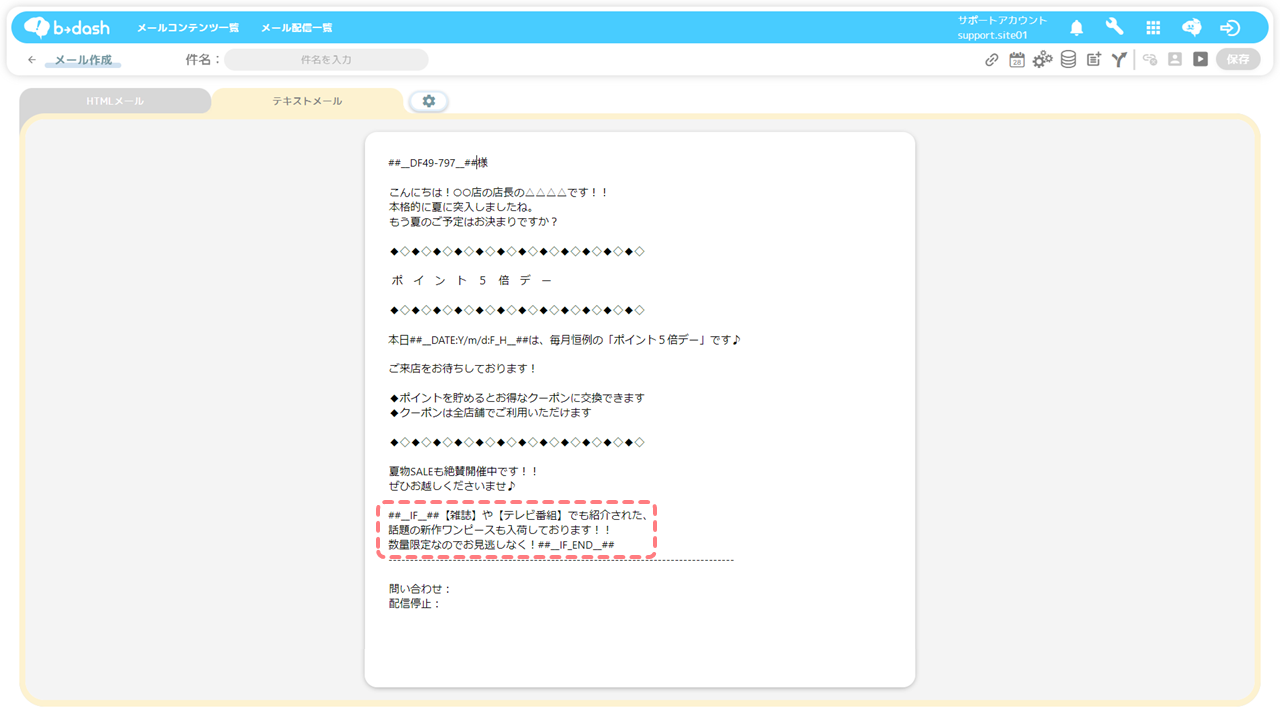Click the add content block icon
Screen dimensions: 1280x720
click(1094, 60)
